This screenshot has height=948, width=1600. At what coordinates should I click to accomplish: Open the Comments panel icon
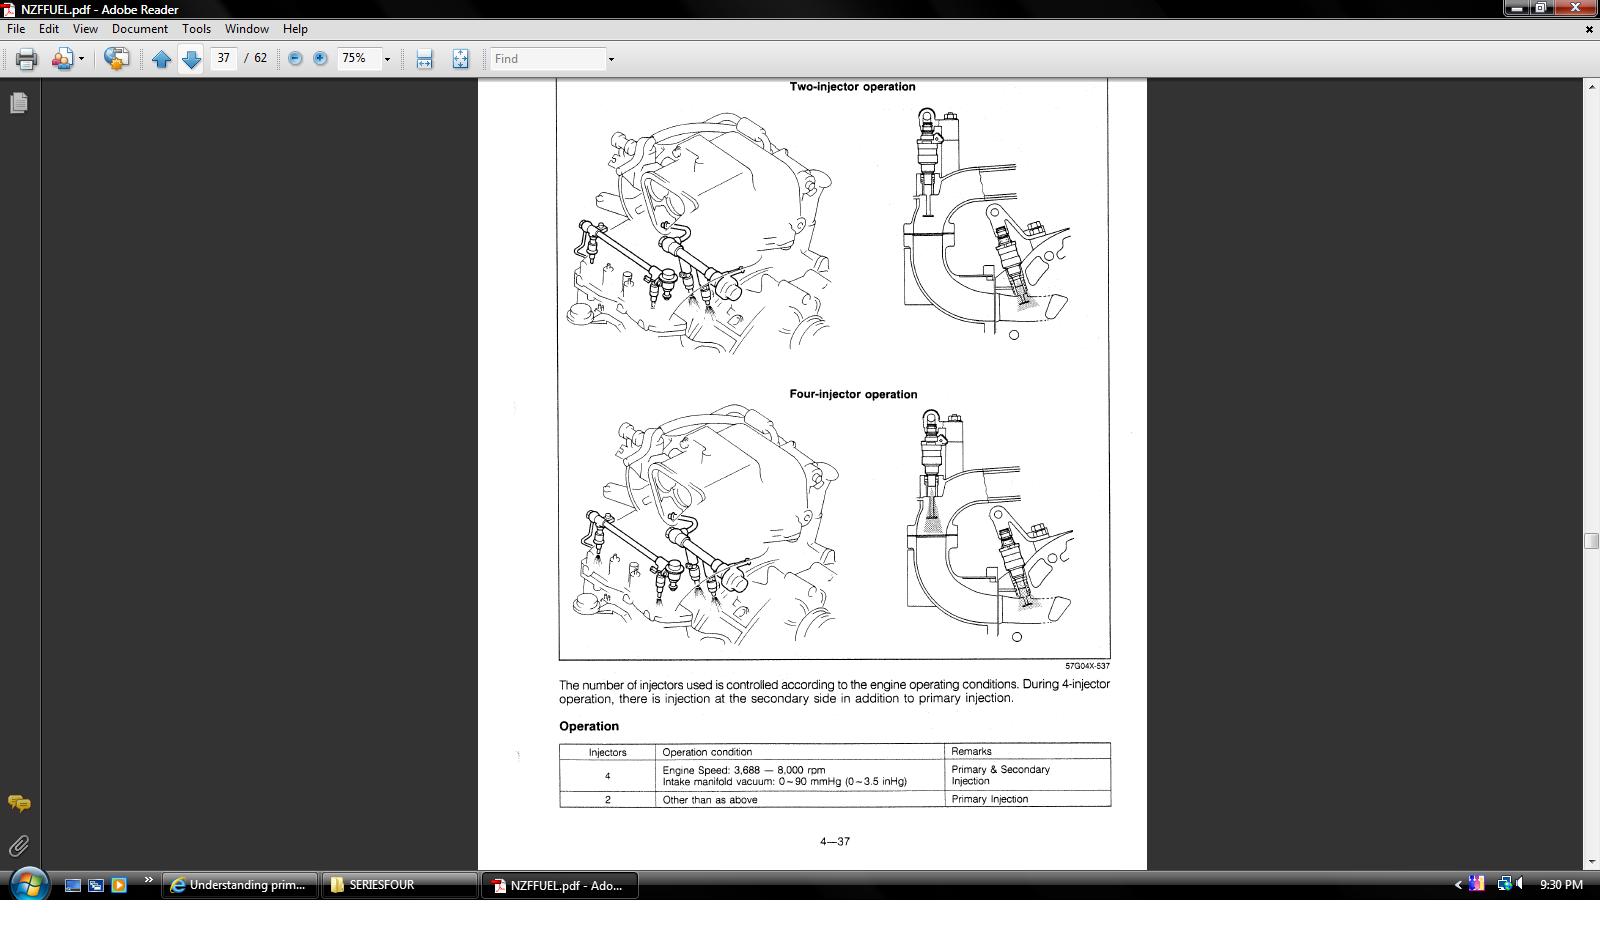pyautogui.click(x=19, y=803)
